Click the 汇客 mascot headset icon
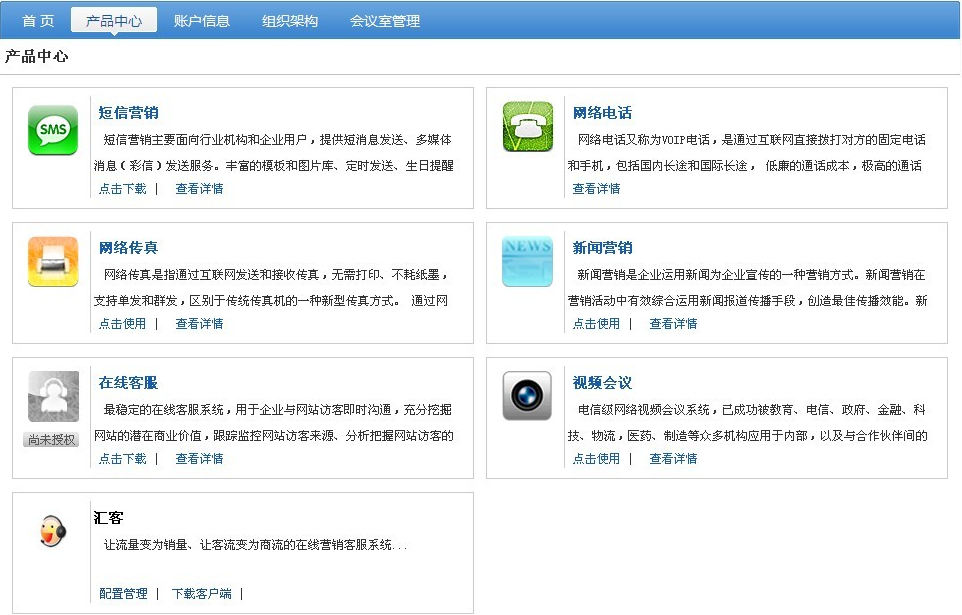This screenshot has width=962, height=615. (52, 530)
